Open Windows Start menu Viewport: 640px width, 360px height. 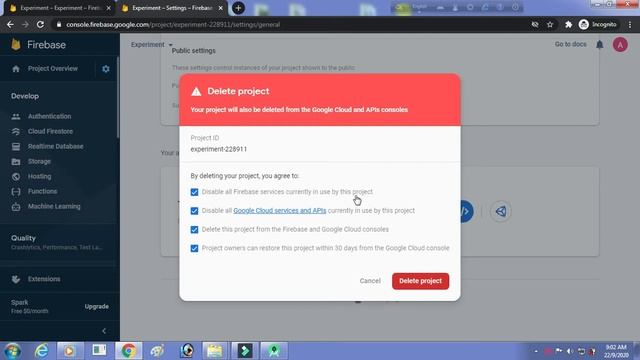[x=12, y=351]
